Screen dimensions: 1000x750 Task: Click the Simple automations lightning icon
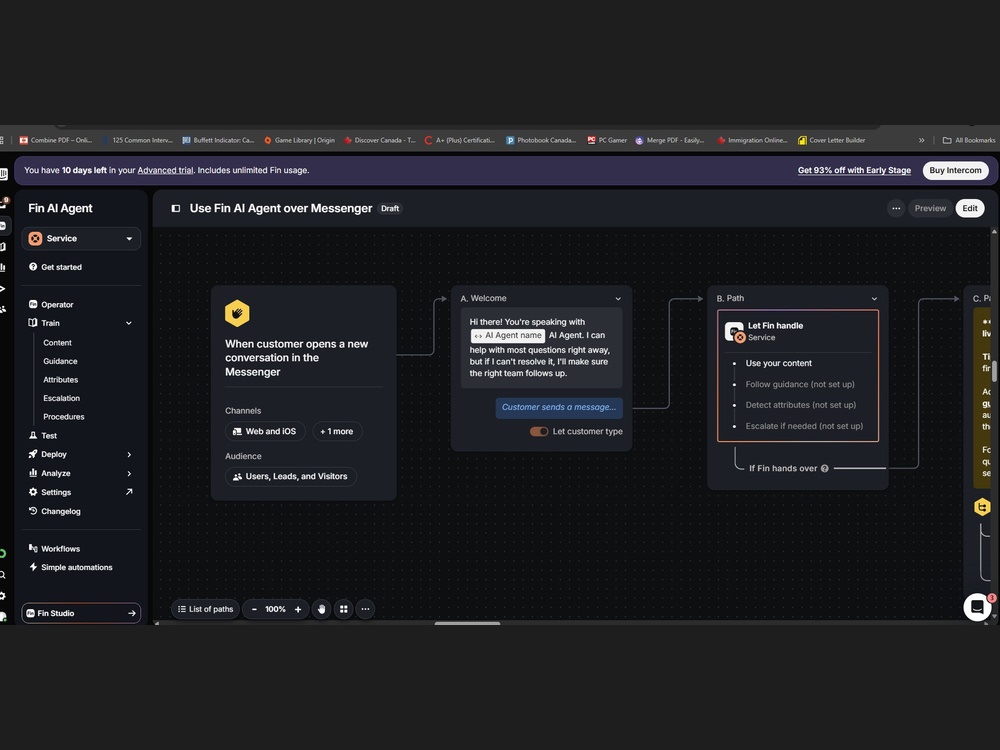[33, 567]
